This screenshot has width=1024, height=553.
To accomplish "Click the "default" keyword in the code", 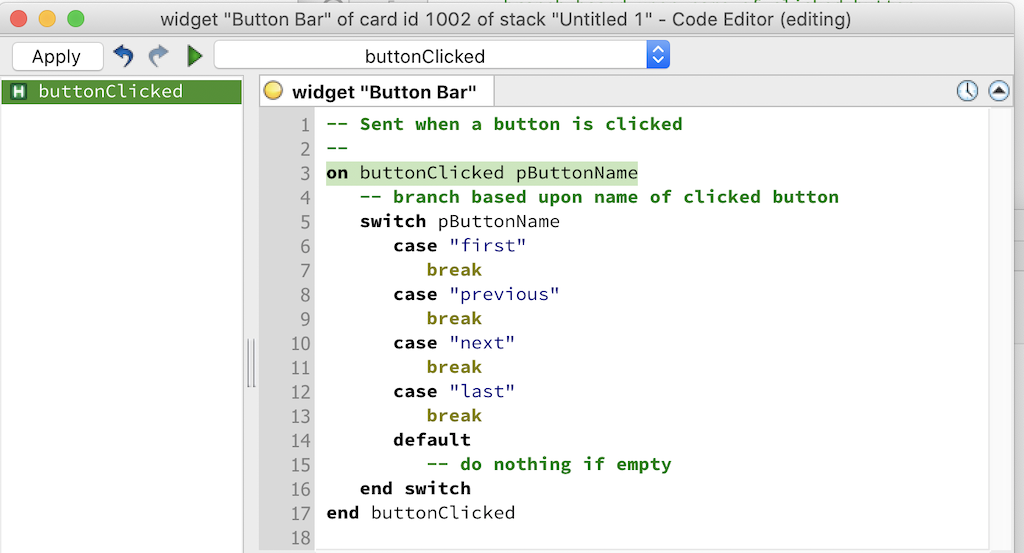I will [x=431, y=440].
